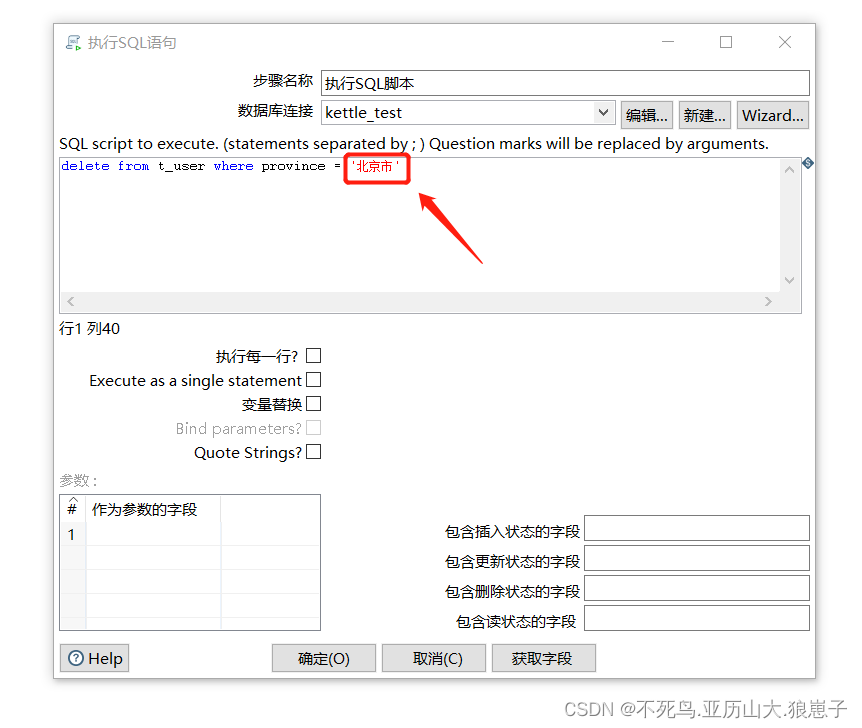This screenshot has width=862, height=728.
Task: Enable the 执行每一行? checkbox
Action: point(313,355)
